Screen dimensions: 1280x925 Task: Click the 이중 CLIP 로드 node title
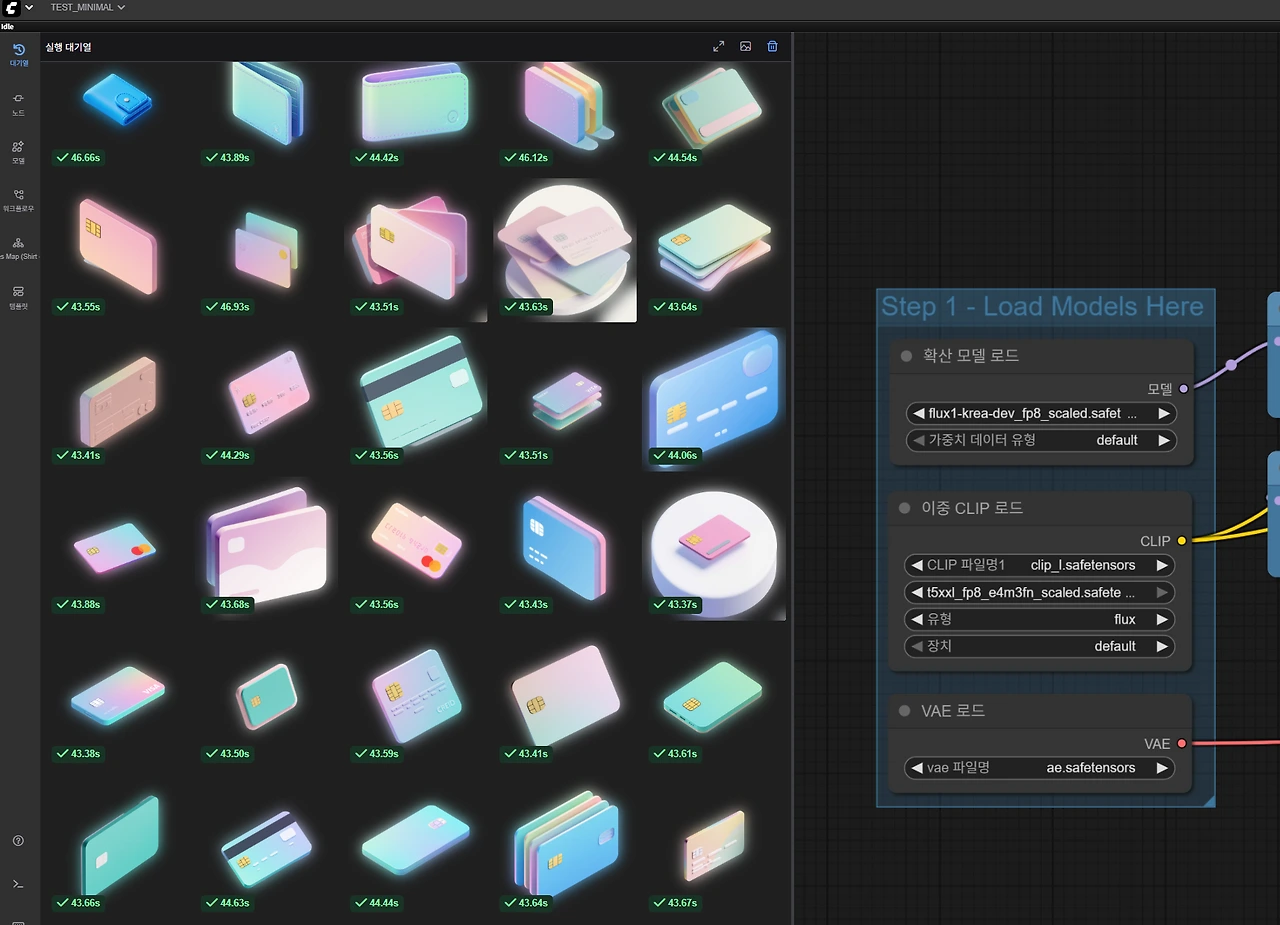pos(972,508)
